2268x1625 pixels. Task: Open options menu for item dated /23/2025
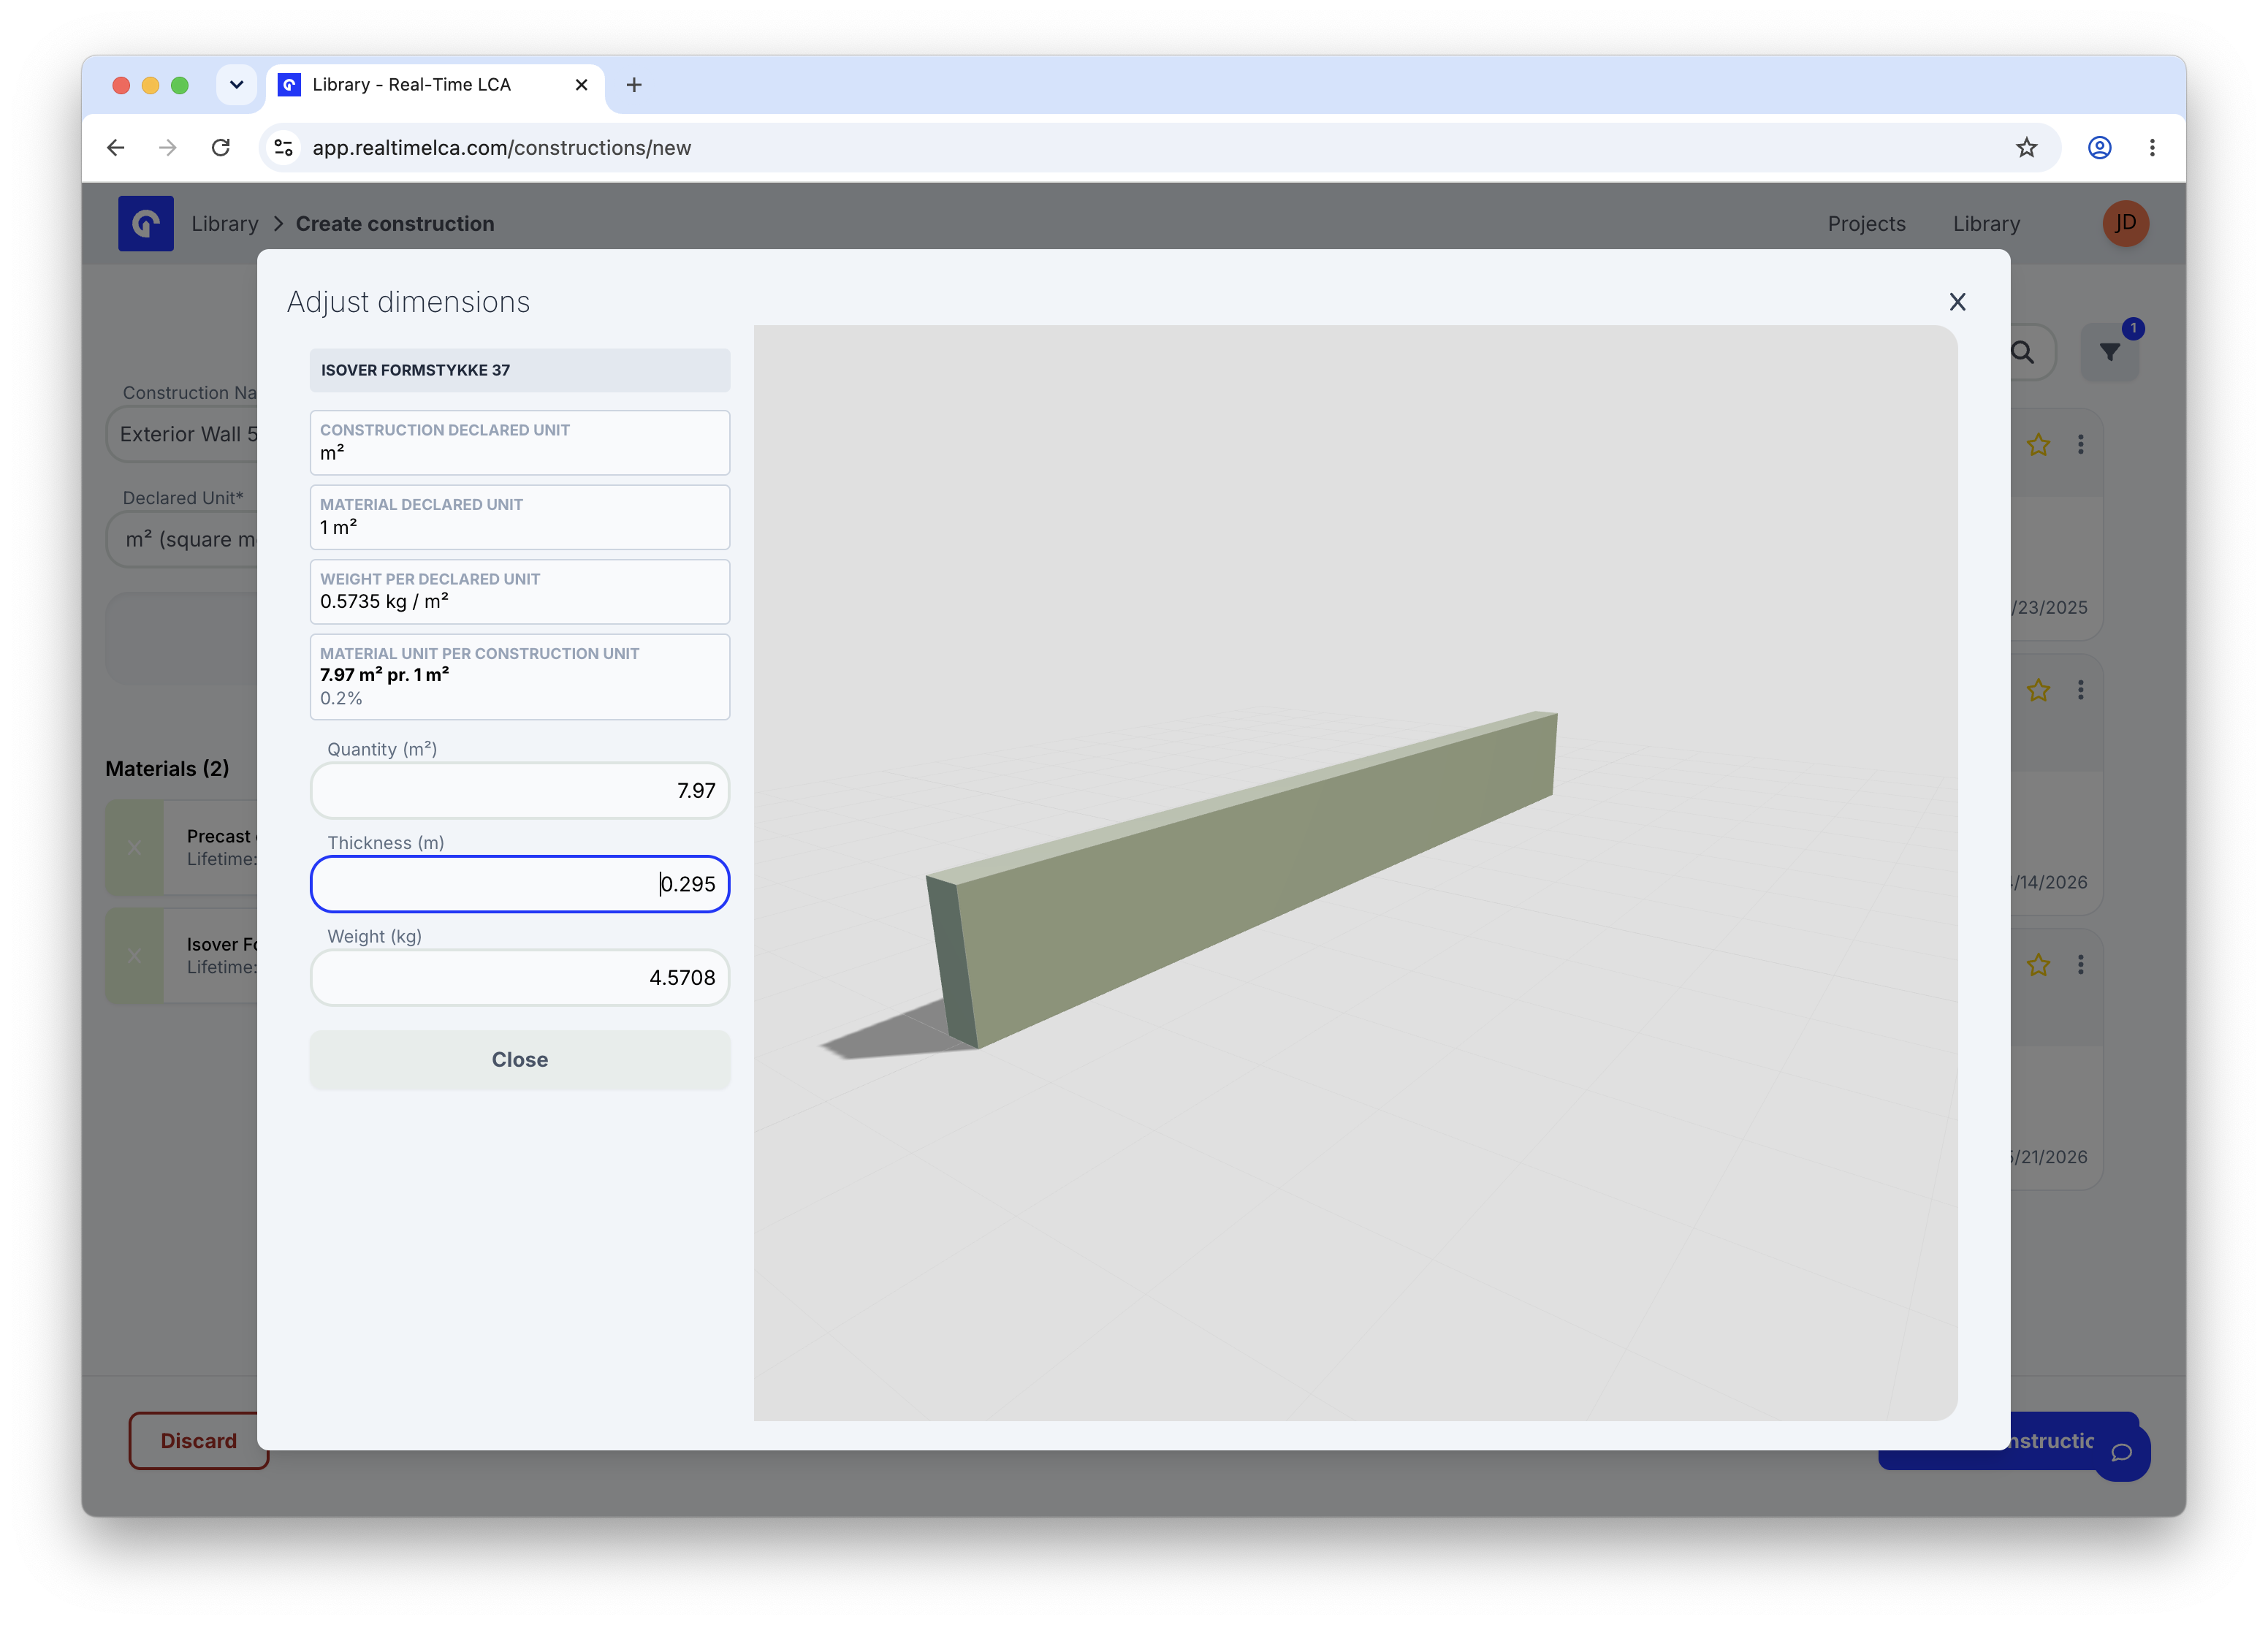pos(2081,445)
